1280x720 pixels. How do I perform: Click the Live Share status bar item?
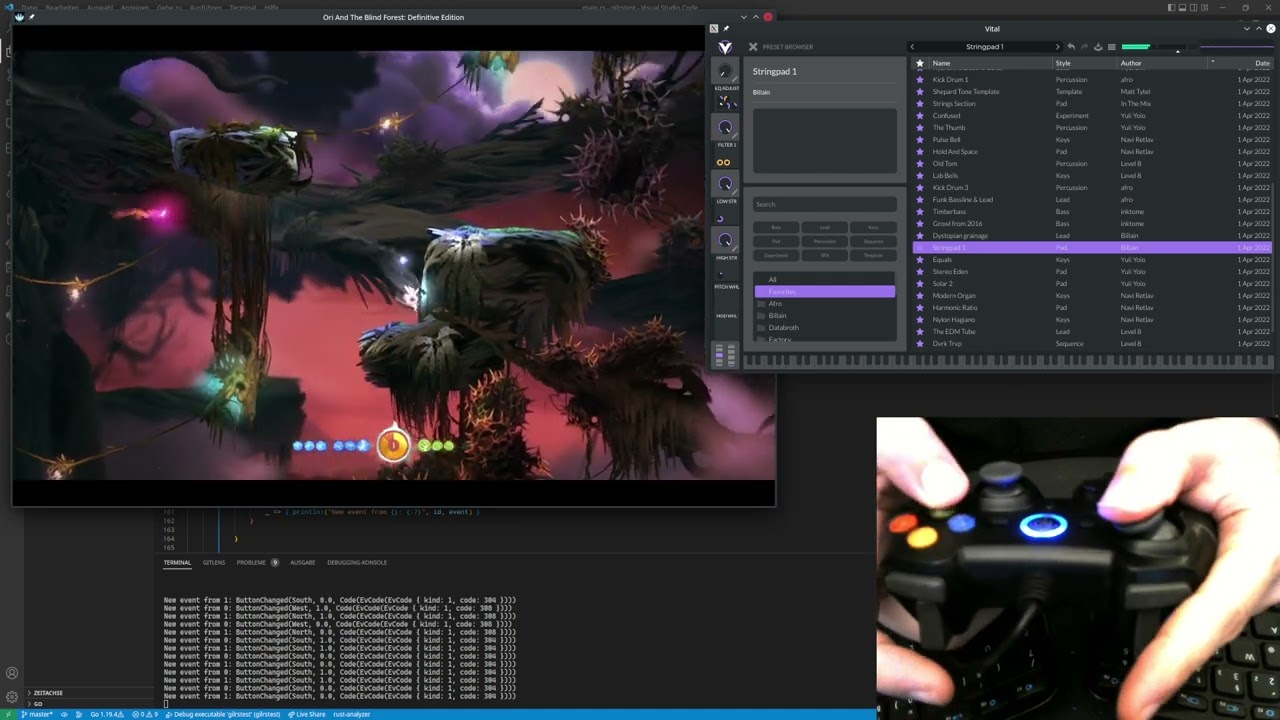click(307, 714)
